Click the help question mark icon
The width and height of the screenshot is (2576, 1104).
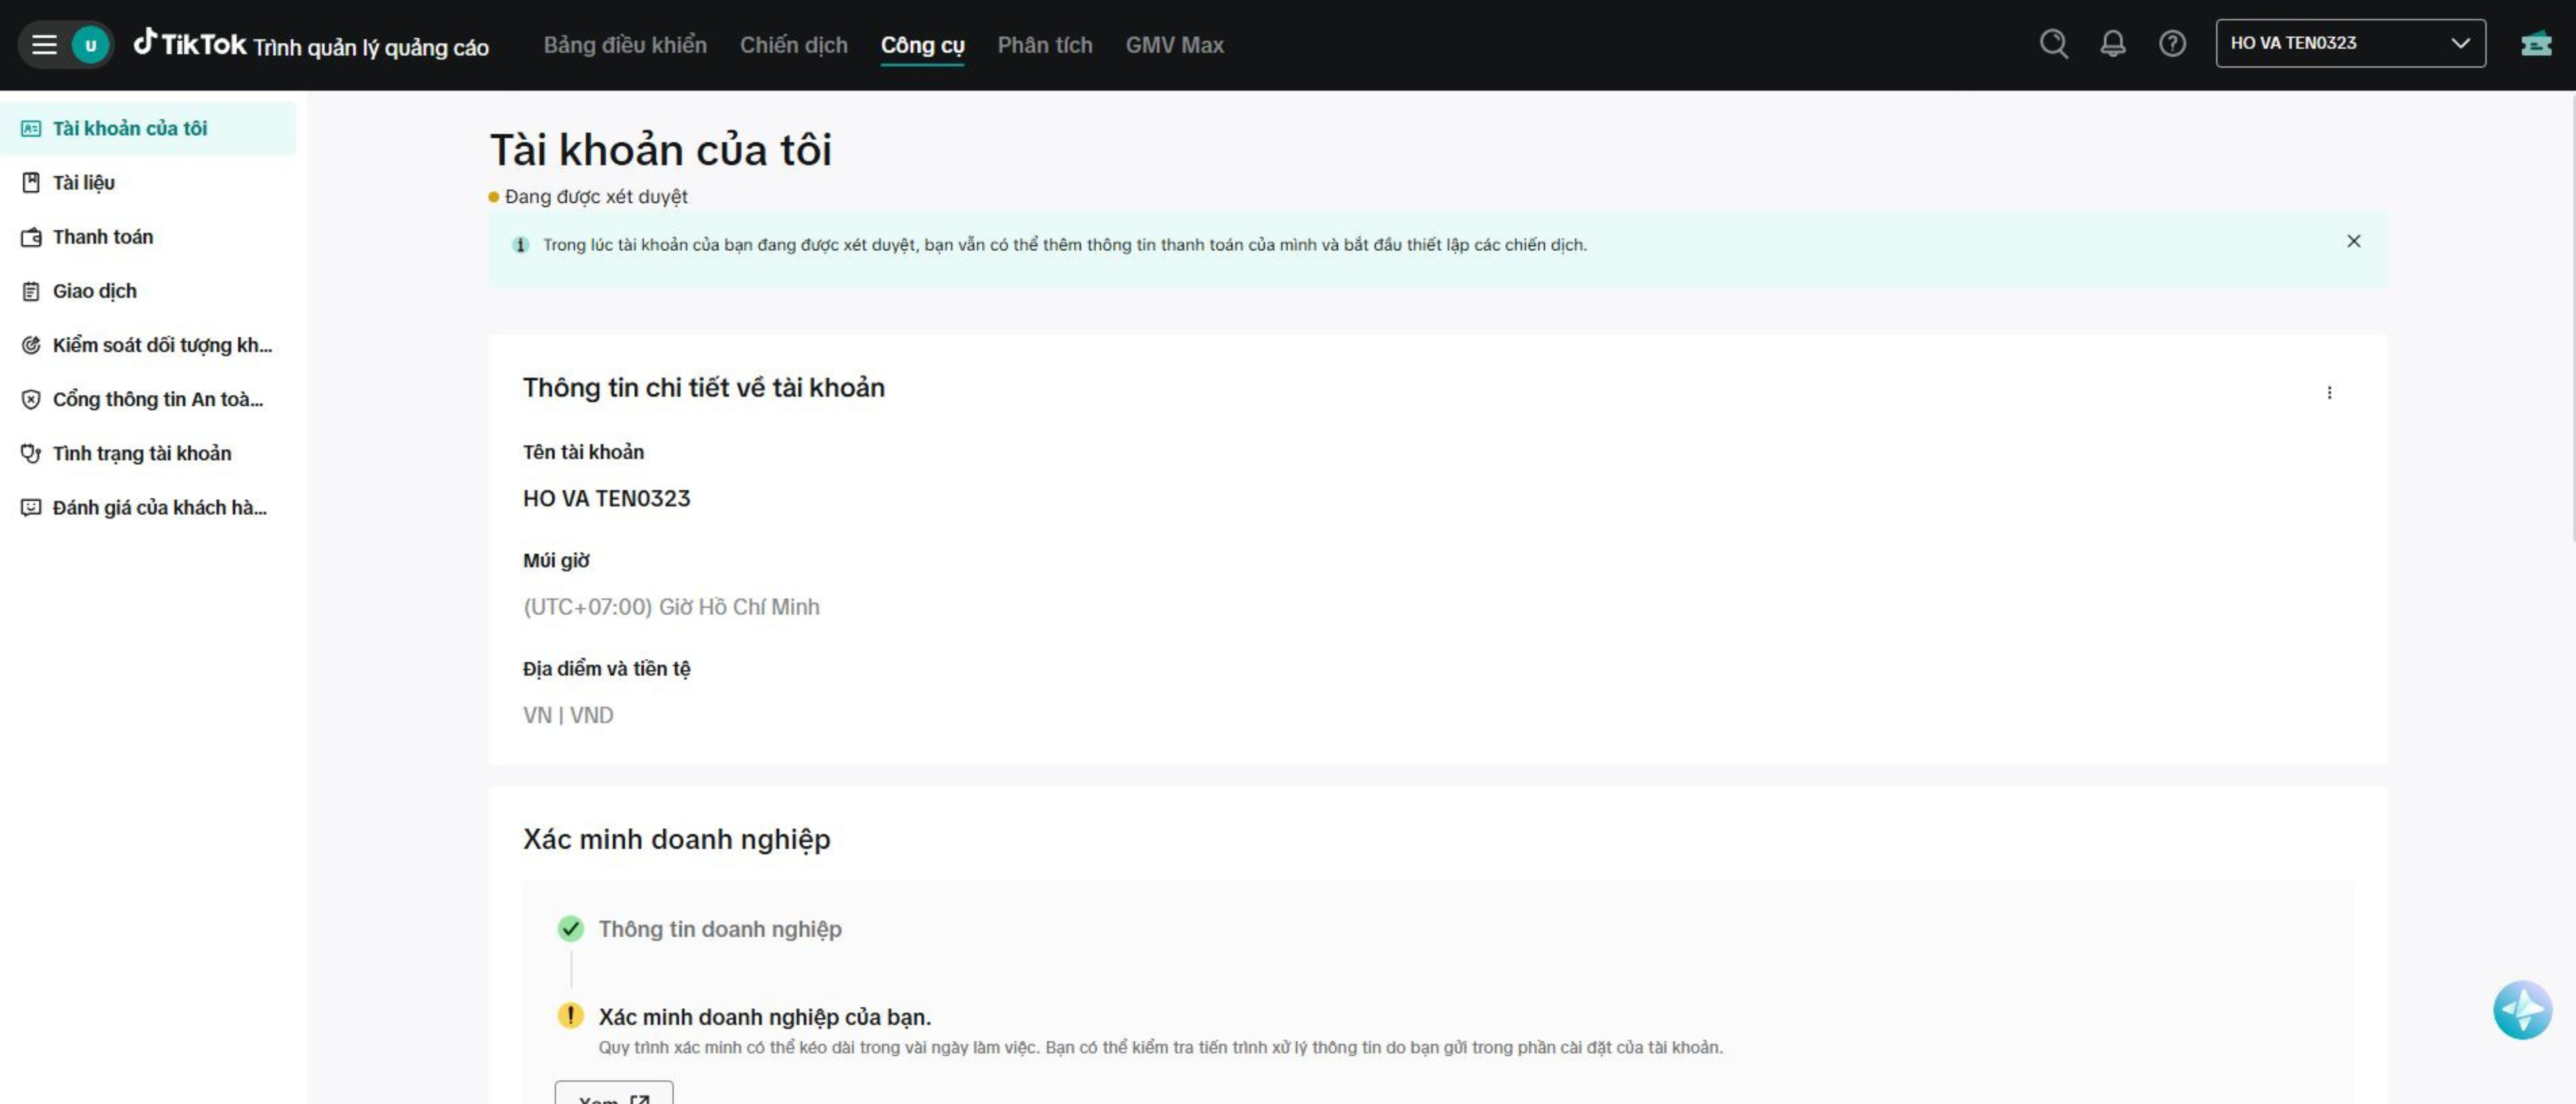tap(2172, 44)
